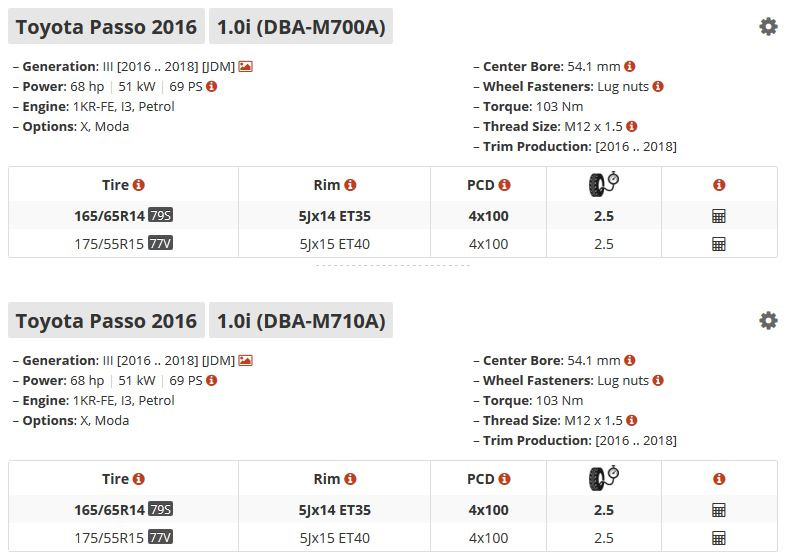Click the Power info icon under DBA-M700A
Screen dimensions: 788x559
(212, 87)
